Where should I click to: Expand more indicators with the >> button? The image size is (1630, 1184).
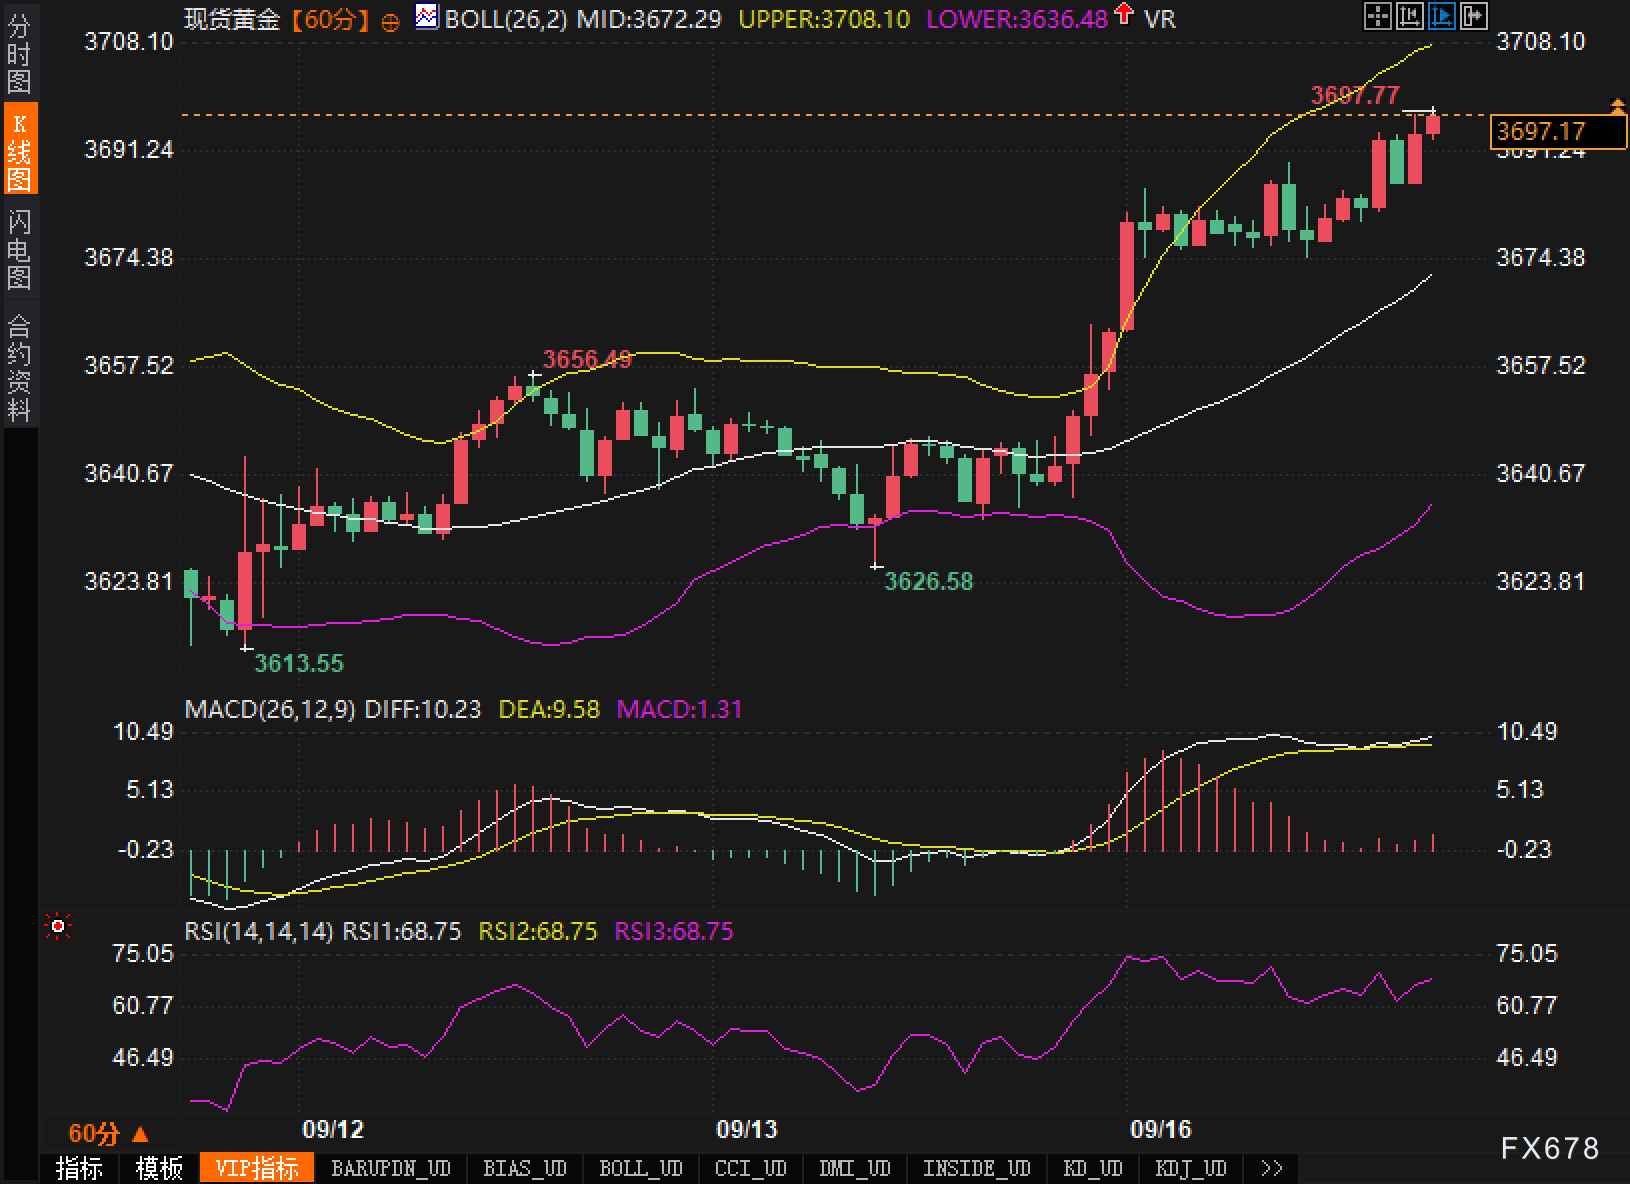point(1272,1168)
